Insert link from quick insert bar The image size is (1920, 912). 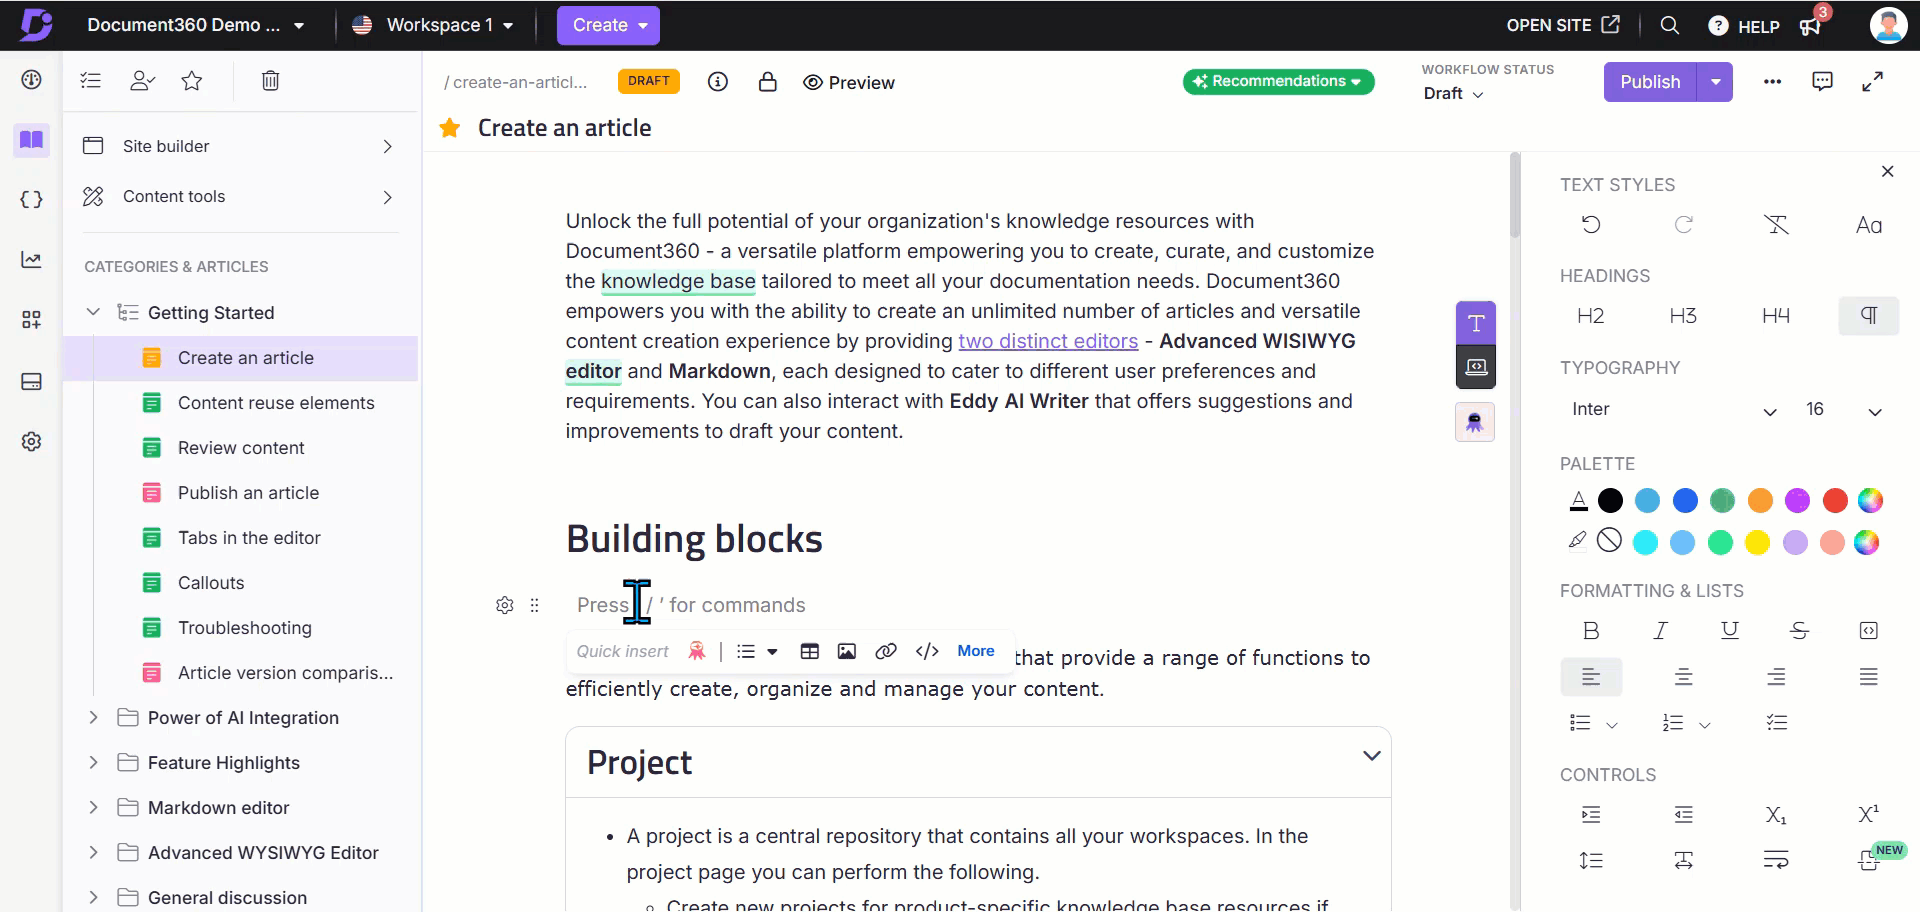click(885, 651)
